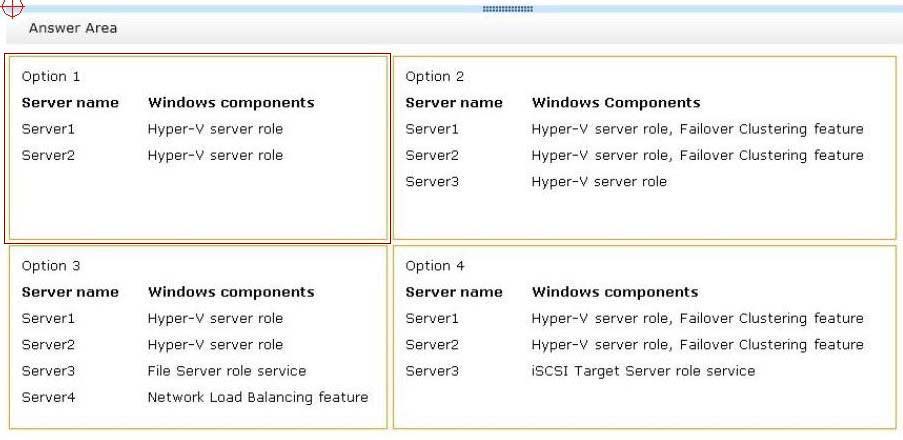Select the Option 3 answer box
903x440 pixels.
[x=198, y=337]
